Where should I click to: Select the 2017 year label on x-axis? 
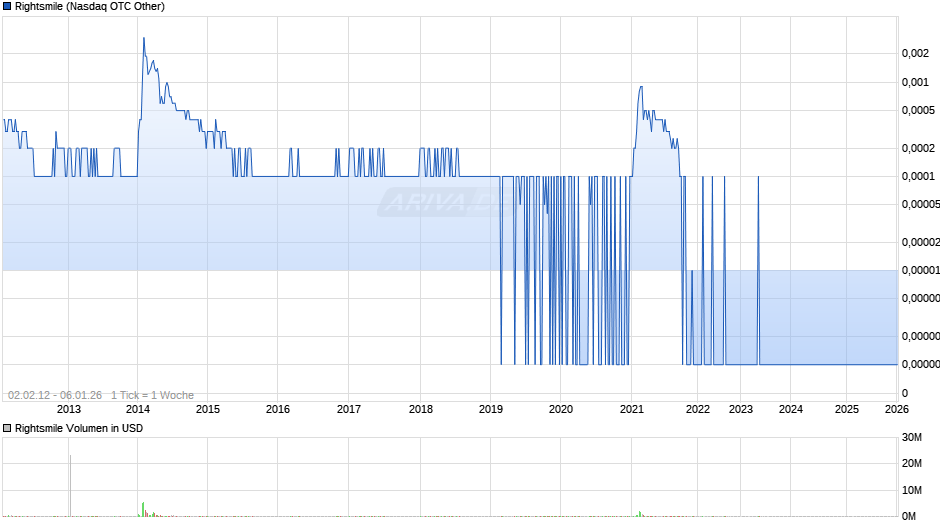(x=349, y=409)
